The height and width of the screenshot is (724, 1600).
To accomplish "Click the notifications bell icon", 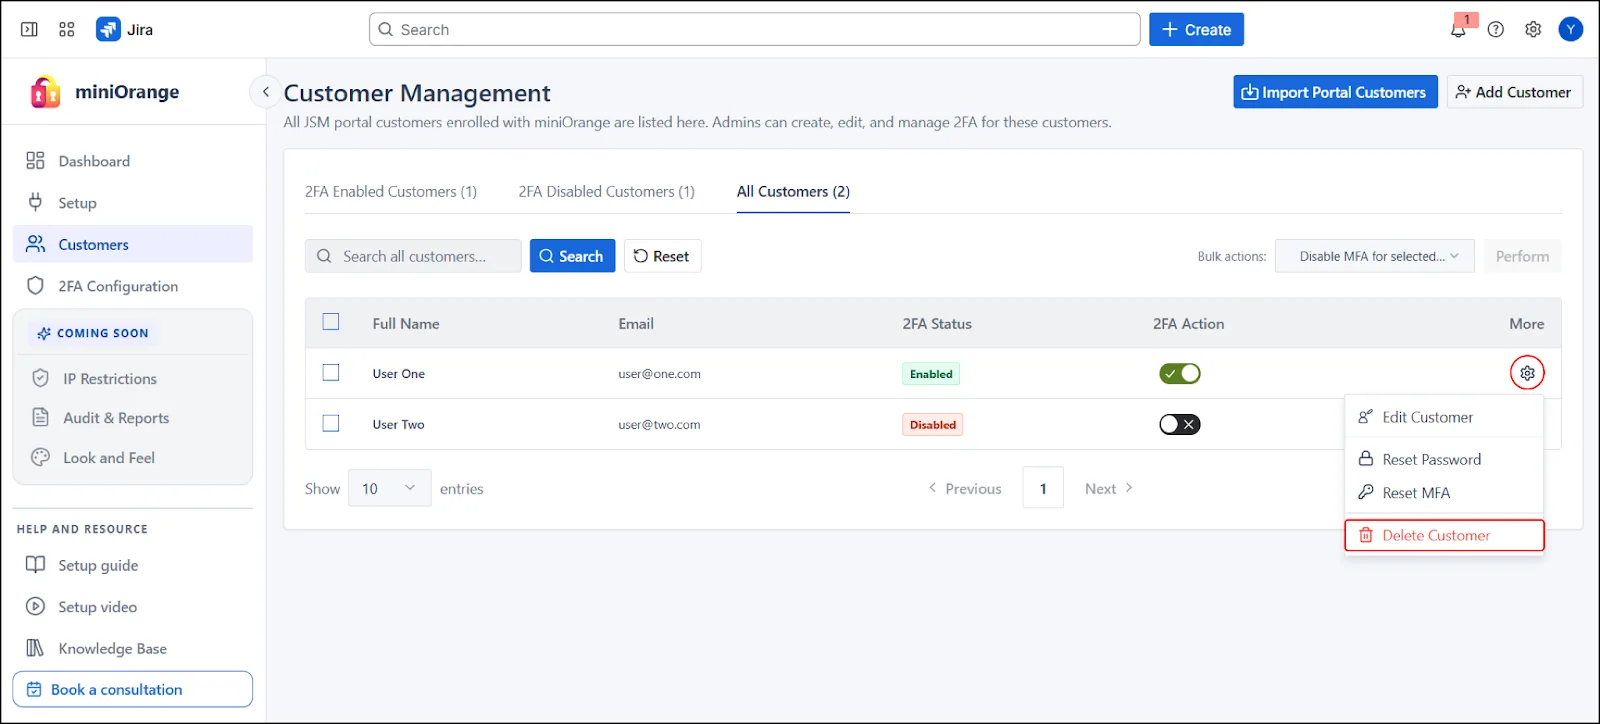I will [x=1458, y=30].
